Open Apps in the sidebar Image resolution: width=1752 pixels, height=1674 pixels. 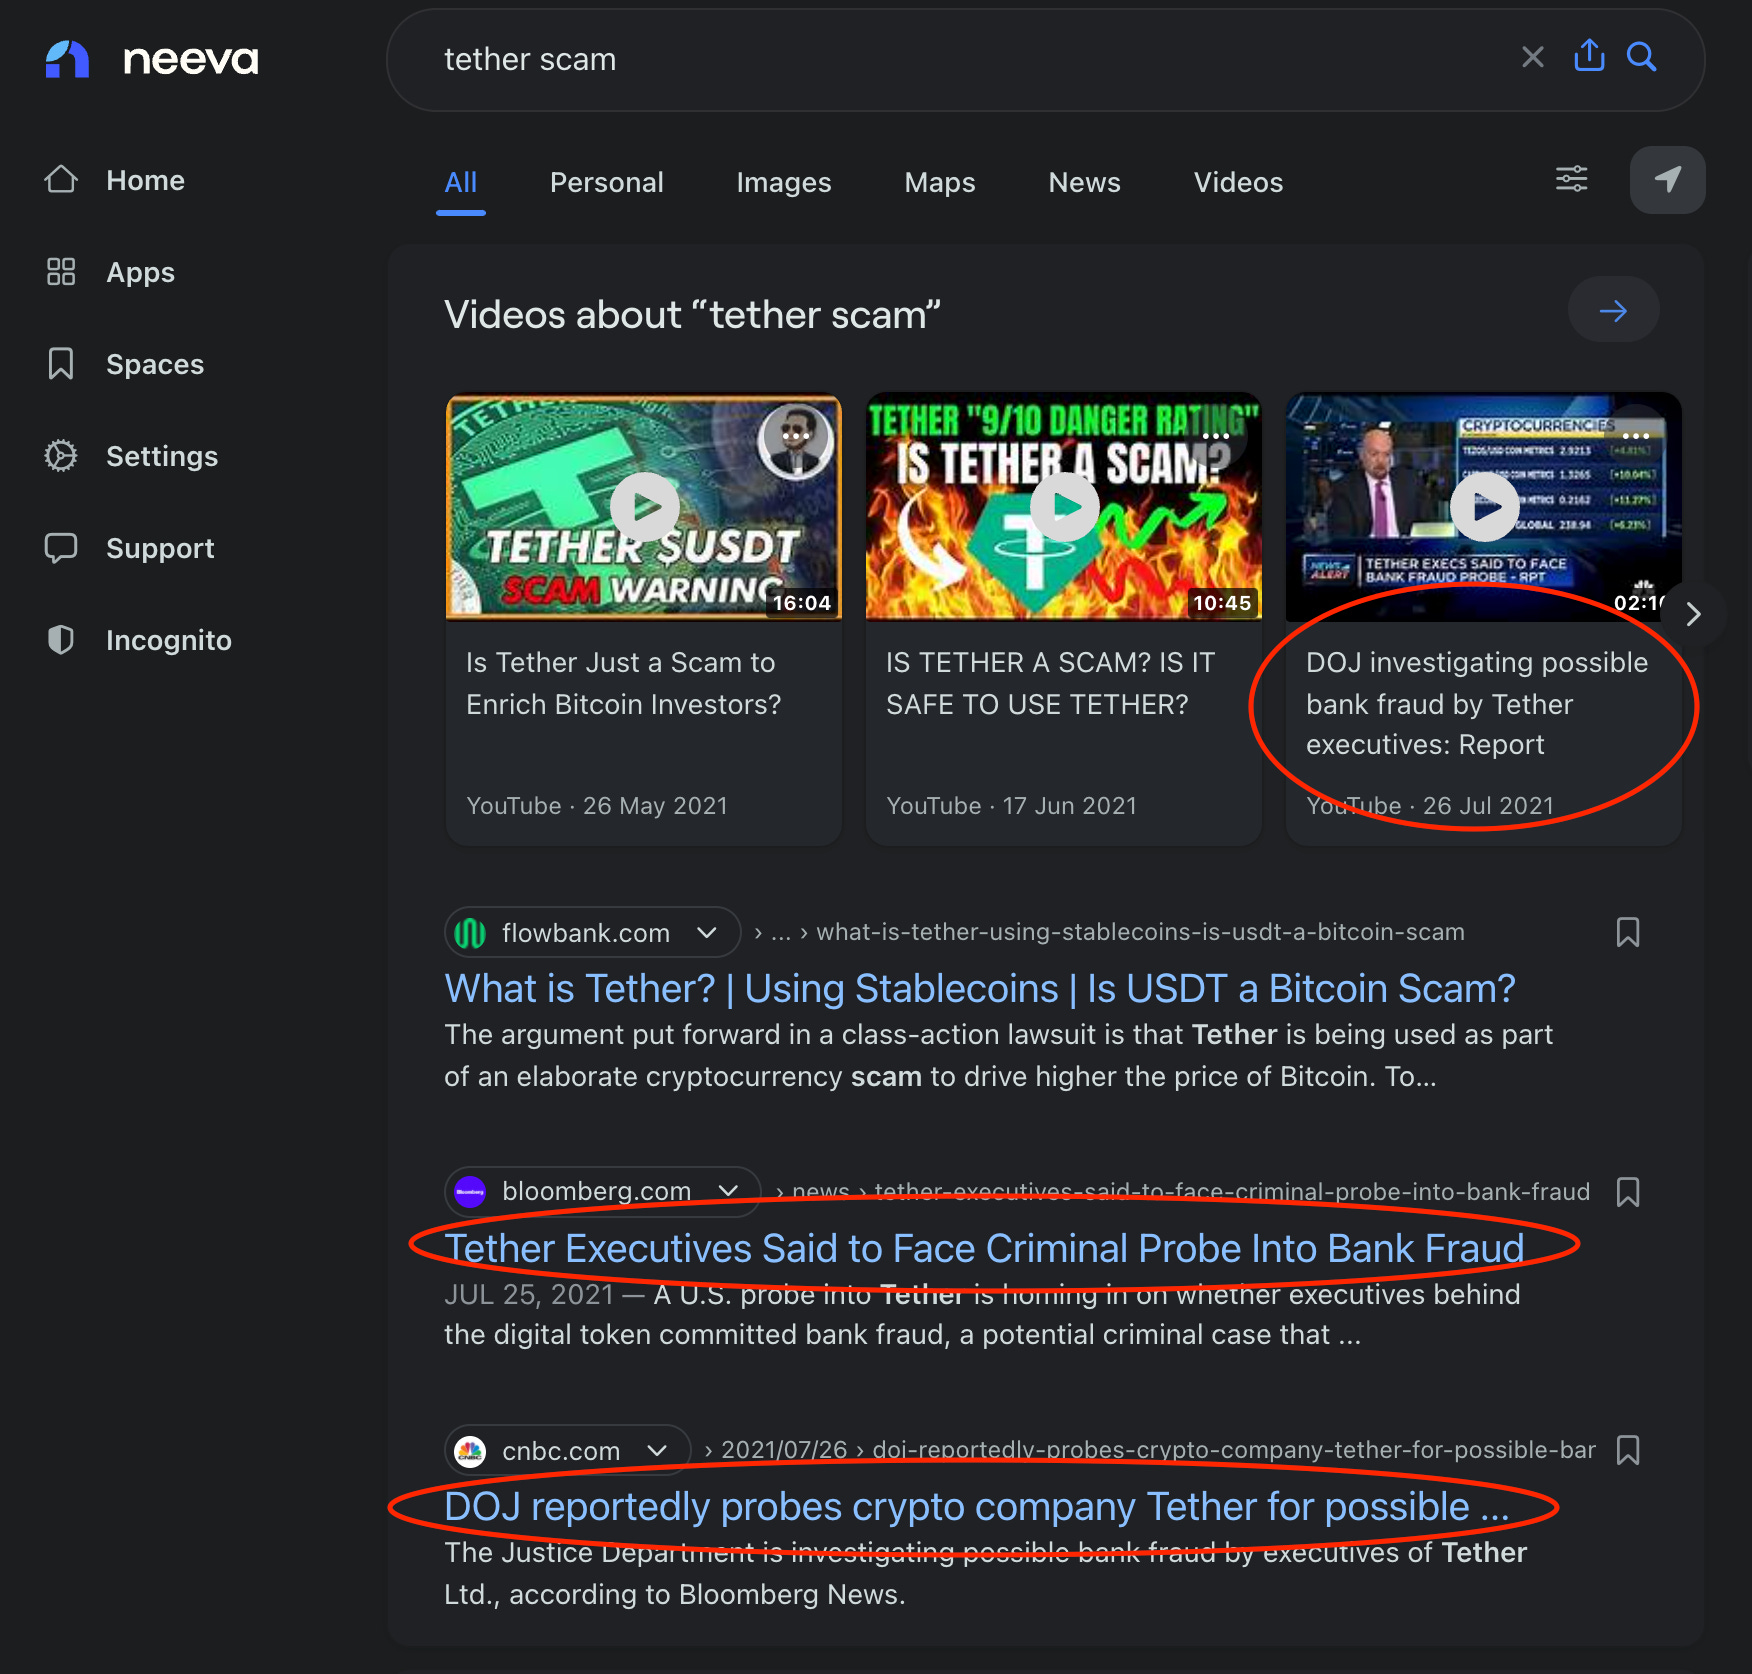pyautogui.click(x=110, y=272)
